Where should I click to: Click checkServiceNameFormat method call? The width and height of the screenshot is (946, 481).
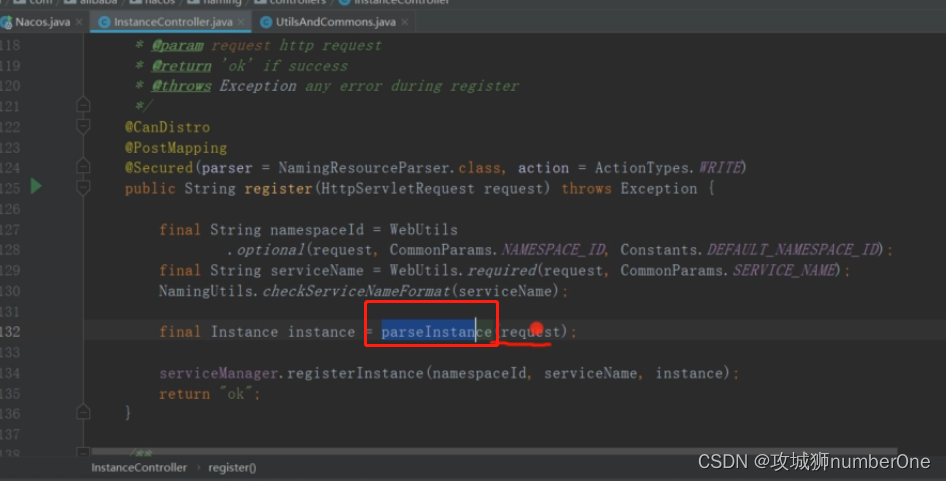click(x=356, y=291)
